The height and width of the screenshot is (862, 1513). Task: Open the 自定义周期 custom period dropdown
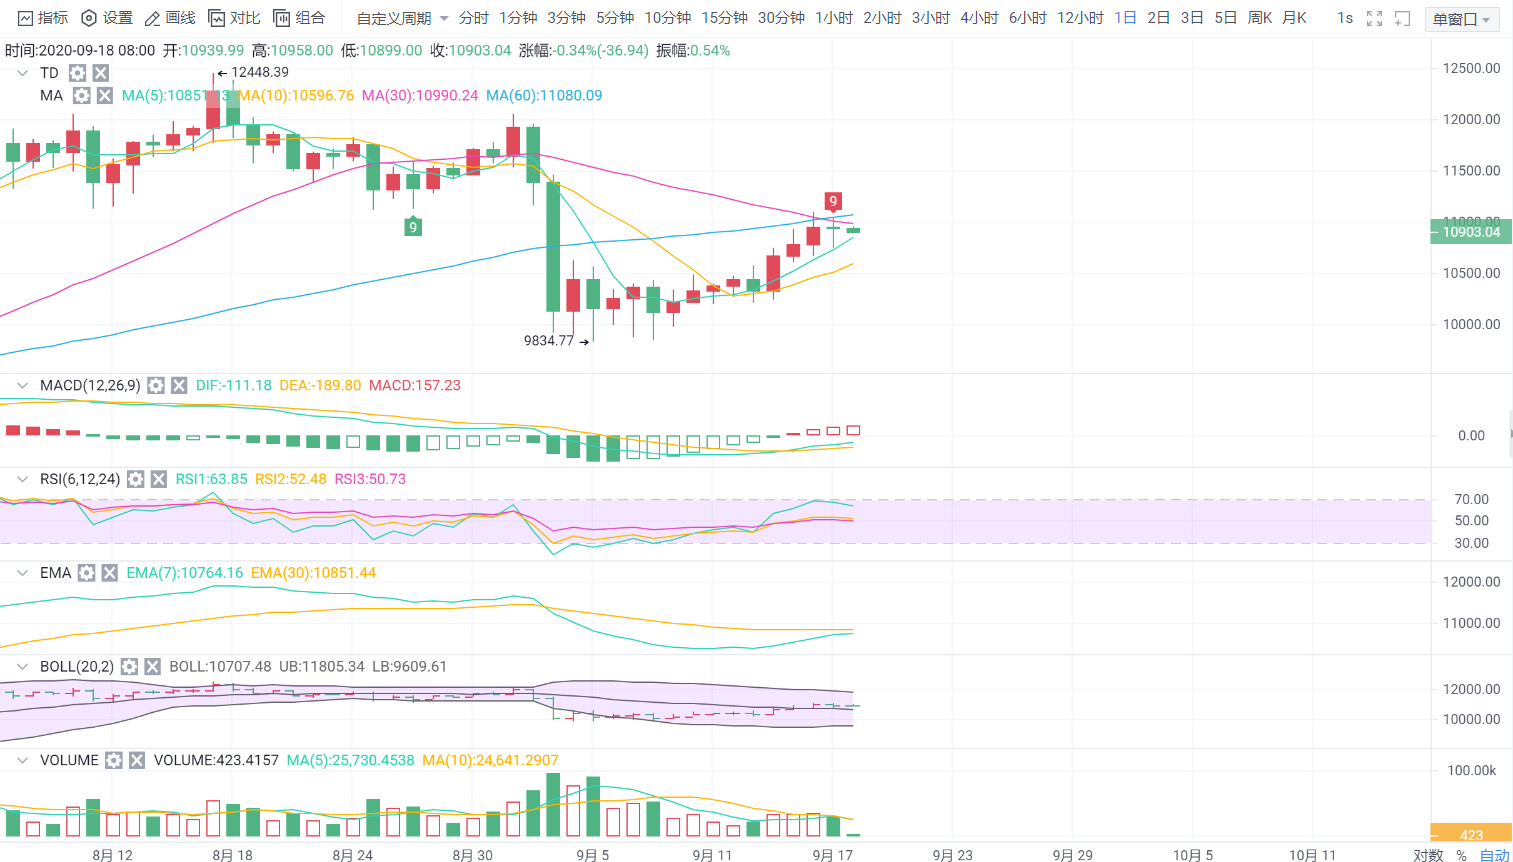tap(403, 18)
